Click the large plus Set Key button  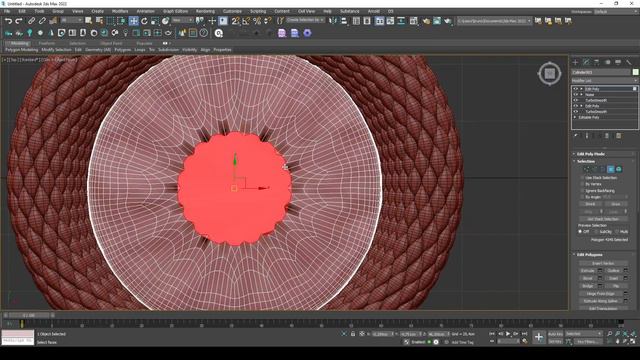[539, 337]
